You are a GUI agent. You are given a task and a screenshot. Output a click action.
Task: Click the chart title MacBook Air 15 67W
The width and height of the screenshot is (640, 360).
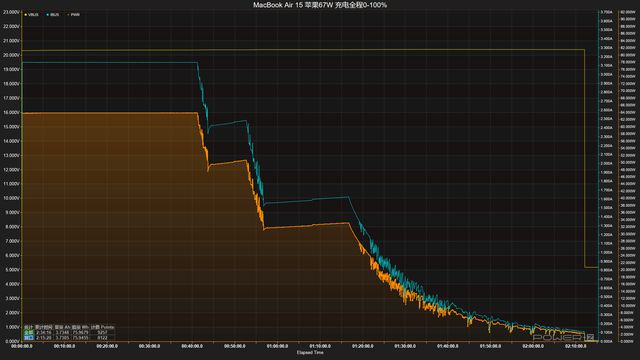[320, 5]
